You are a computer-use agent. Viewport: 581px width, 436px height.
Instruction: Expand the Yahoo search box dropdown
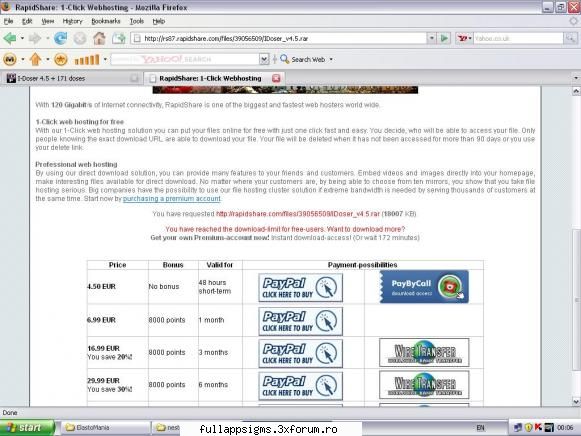click(x=264, y=59)
